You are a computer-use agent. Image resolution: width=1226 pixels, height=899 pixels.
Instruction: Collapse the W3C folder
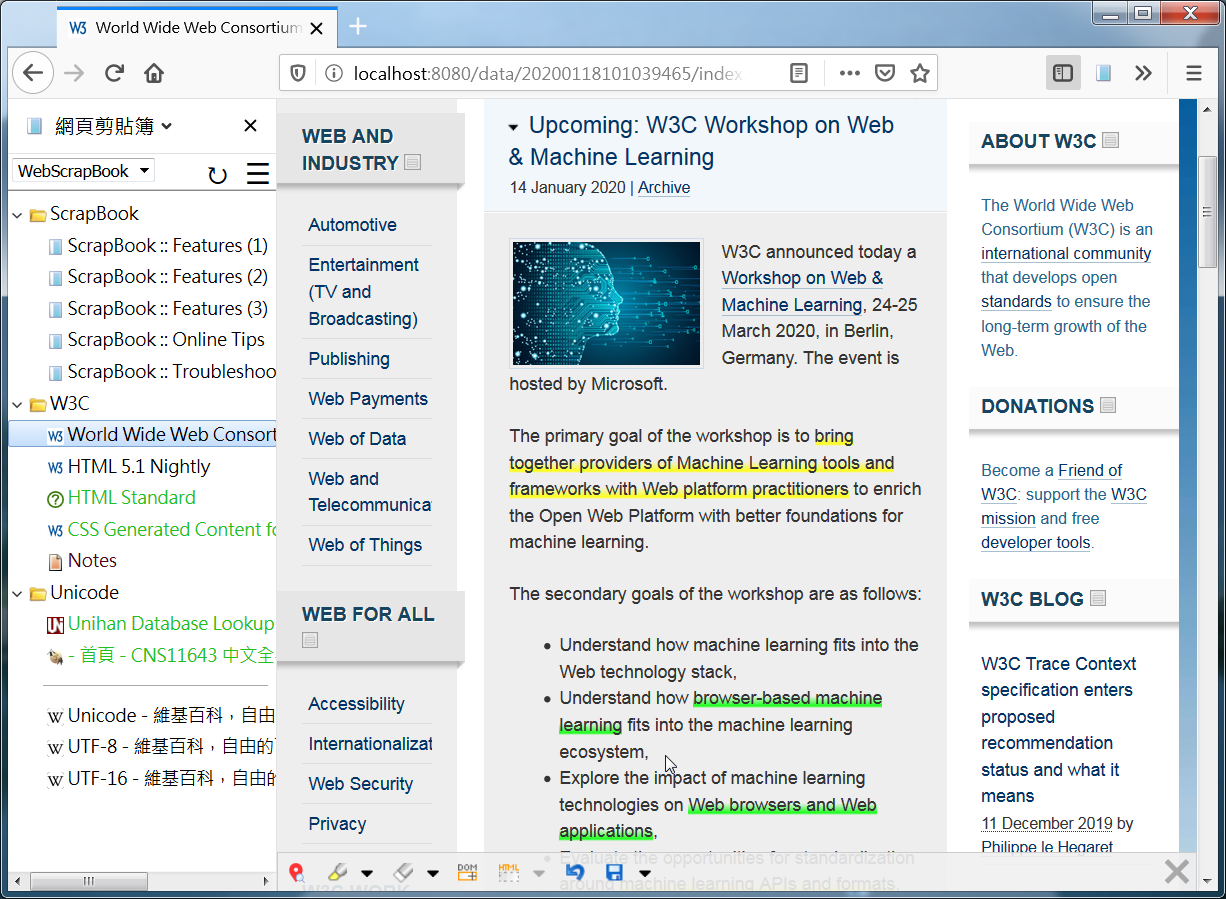click(x=18, y=404)
